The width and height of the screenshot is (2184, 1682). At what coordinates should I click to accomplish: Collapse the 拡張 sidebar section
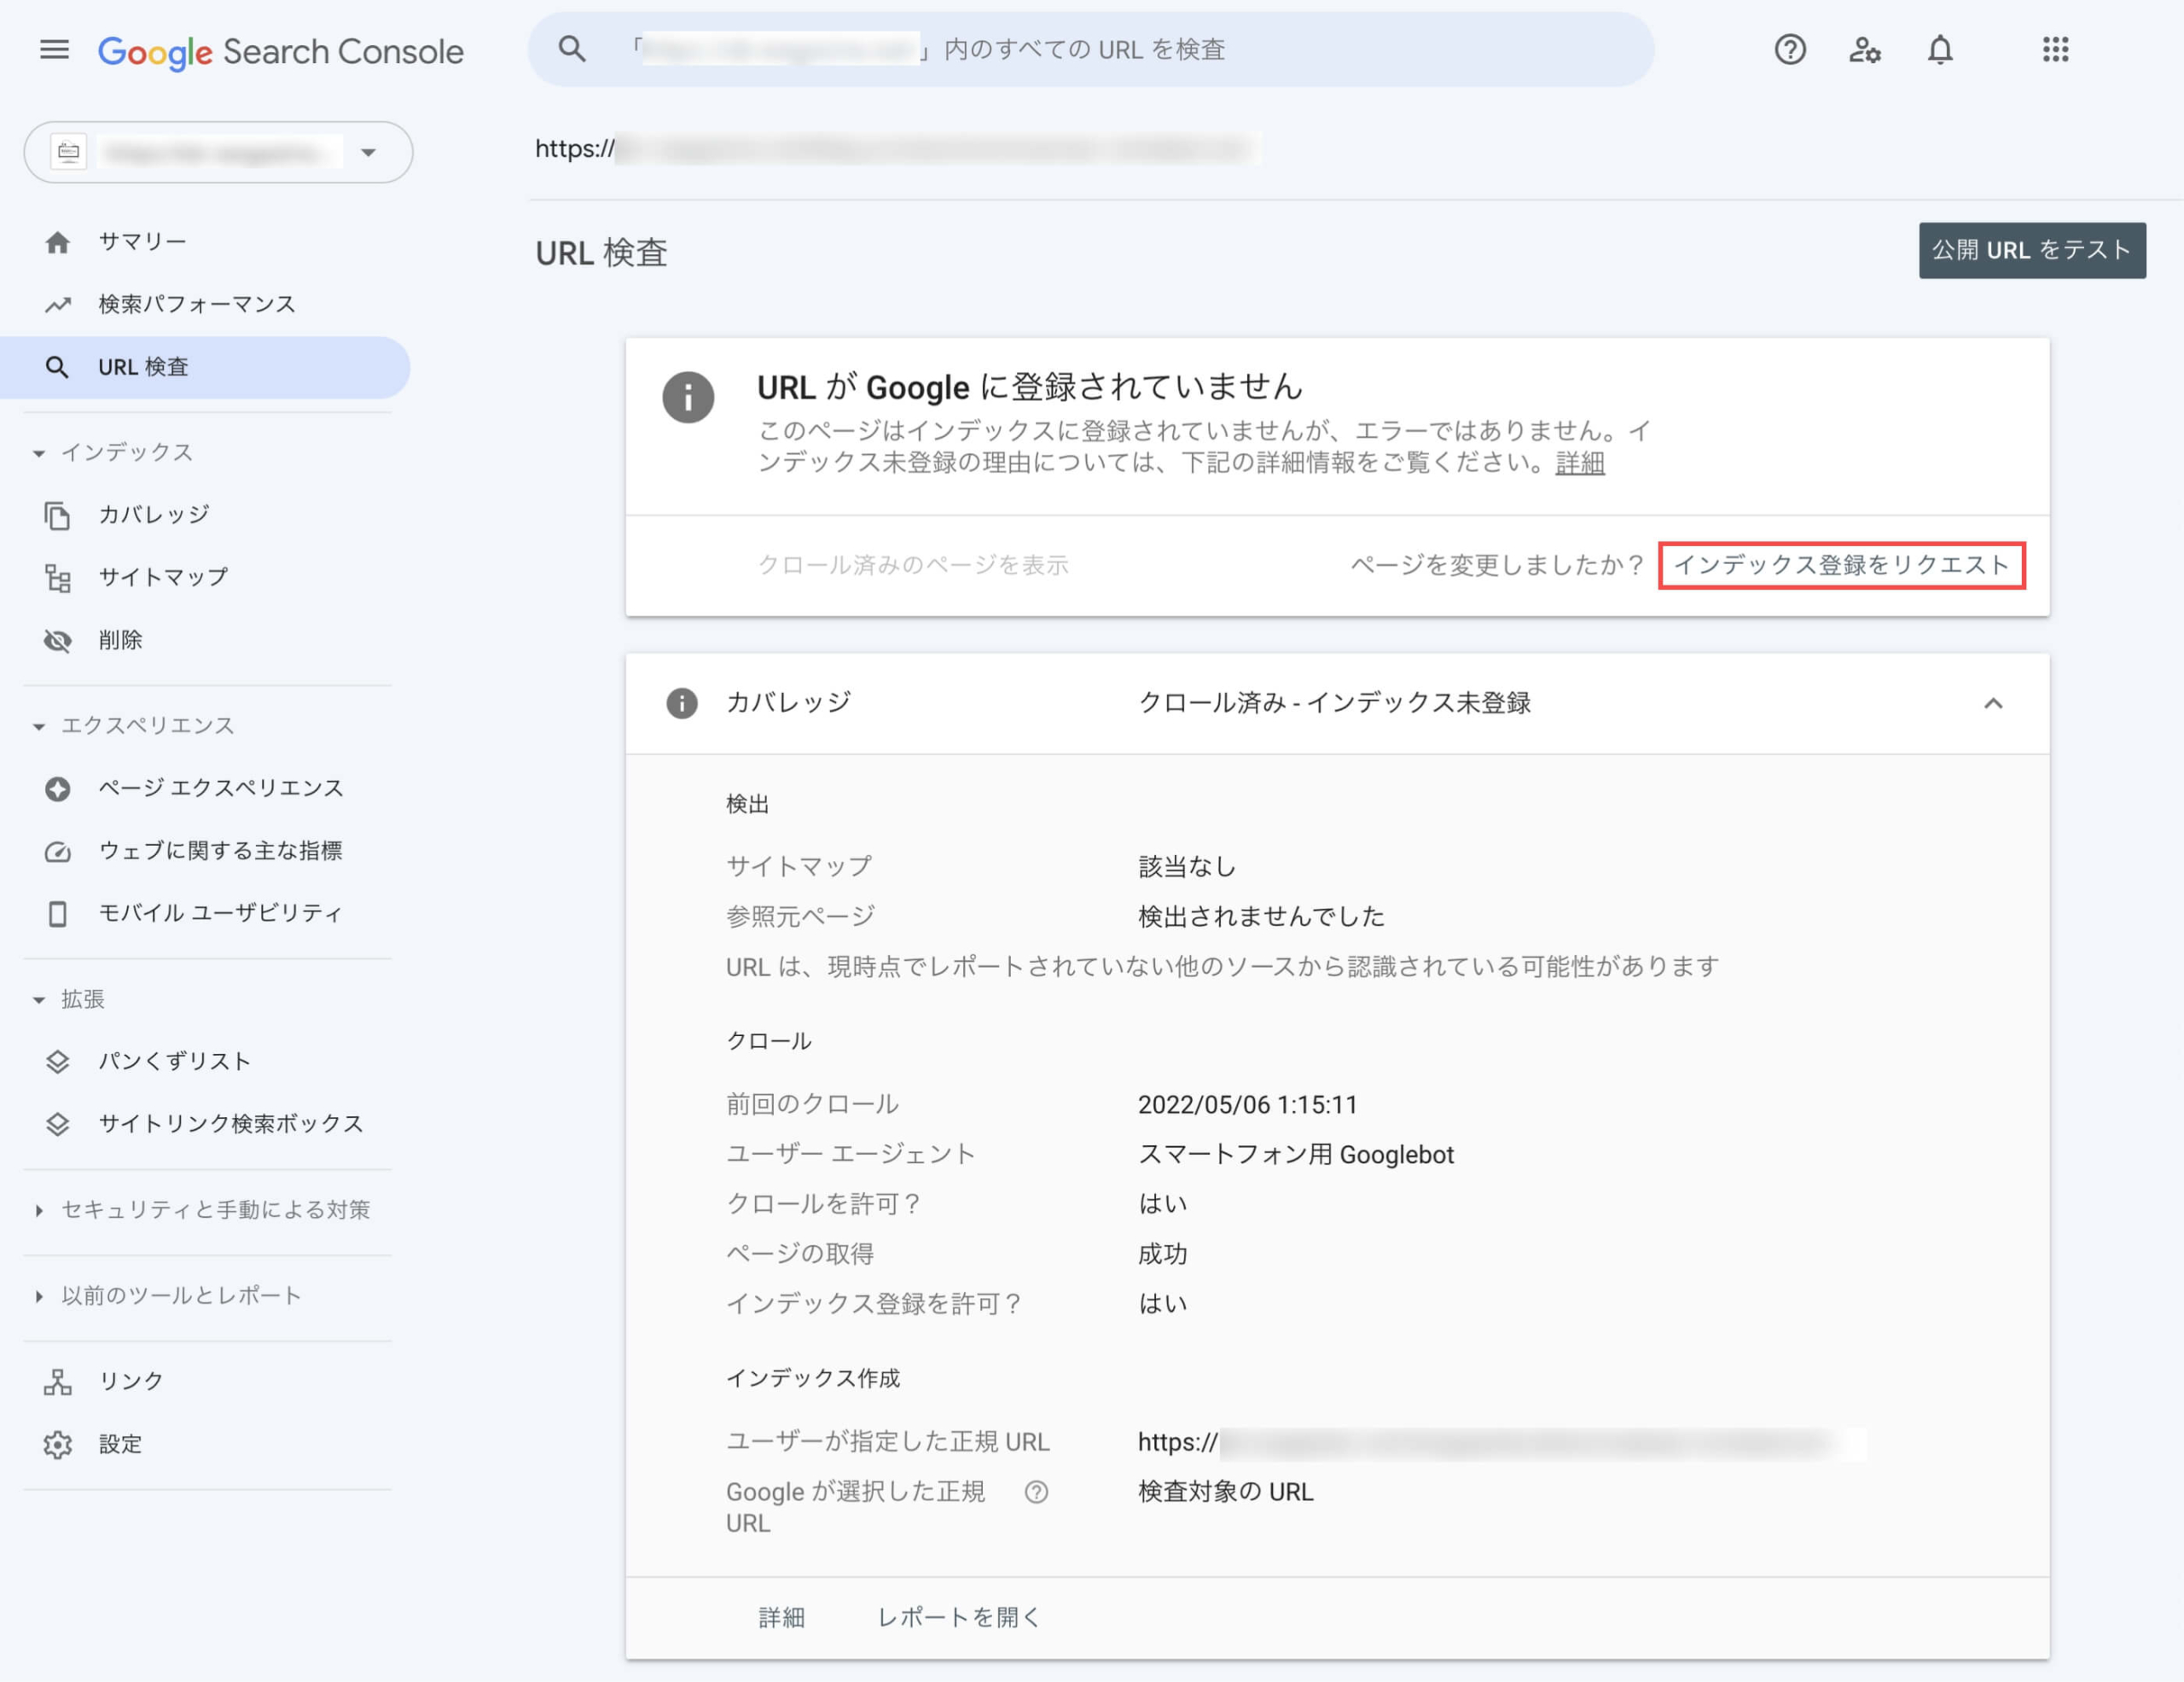click(x=38, y=1000)
